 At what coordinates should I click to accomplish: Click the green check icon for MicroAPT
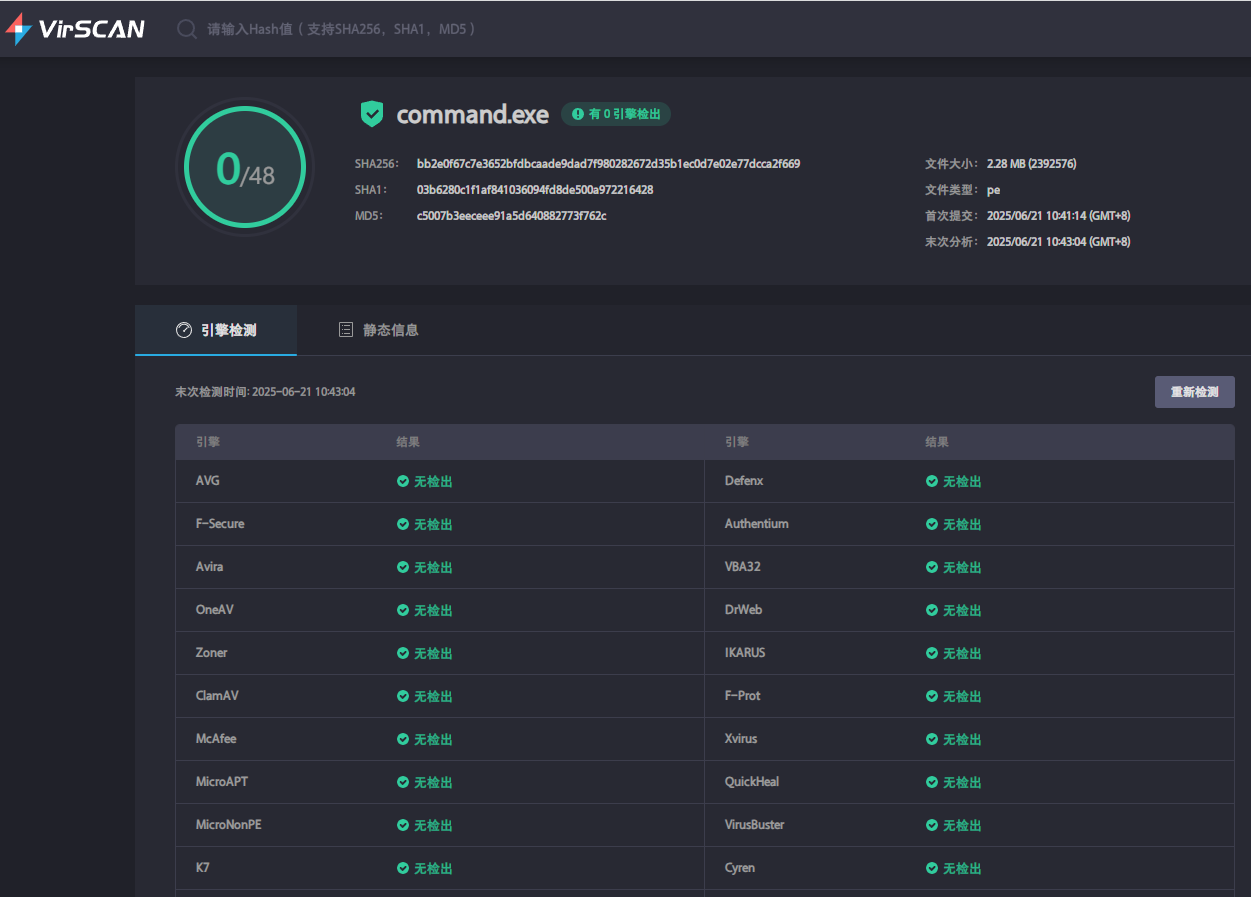(x=403, y=782)
